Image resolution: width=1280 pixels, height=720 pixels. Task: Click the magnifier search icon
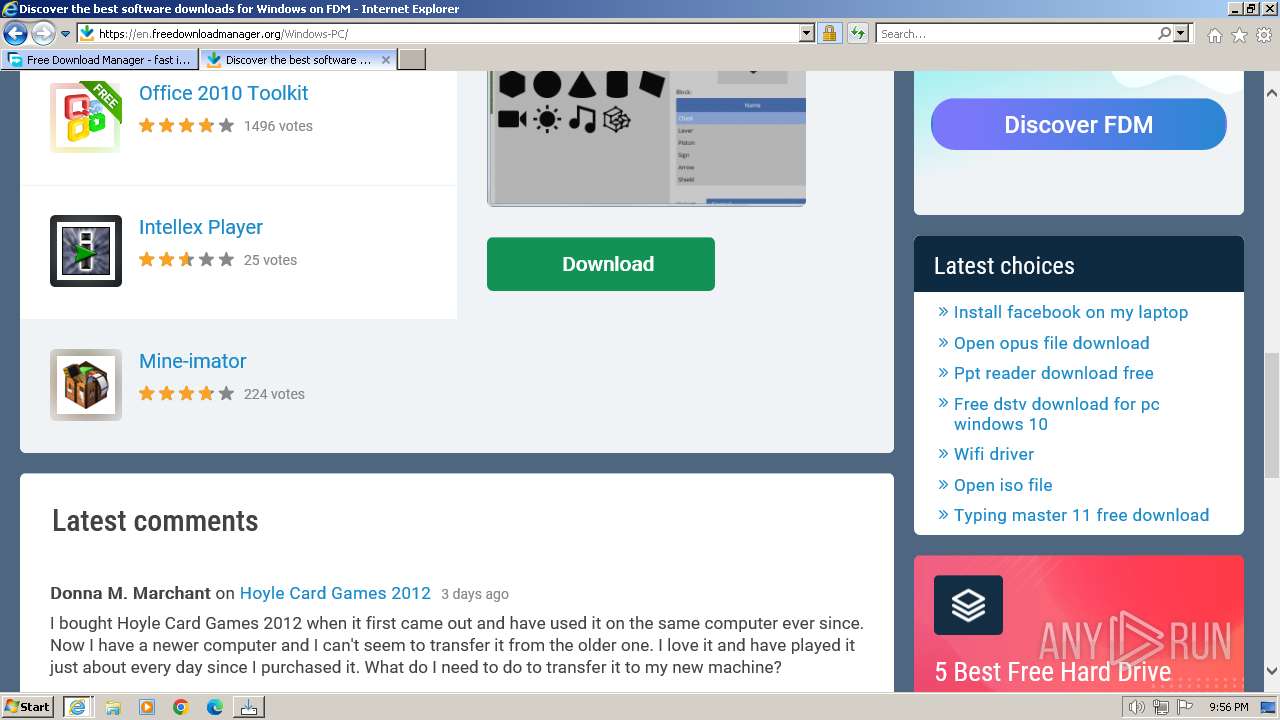coord(1164,33)
